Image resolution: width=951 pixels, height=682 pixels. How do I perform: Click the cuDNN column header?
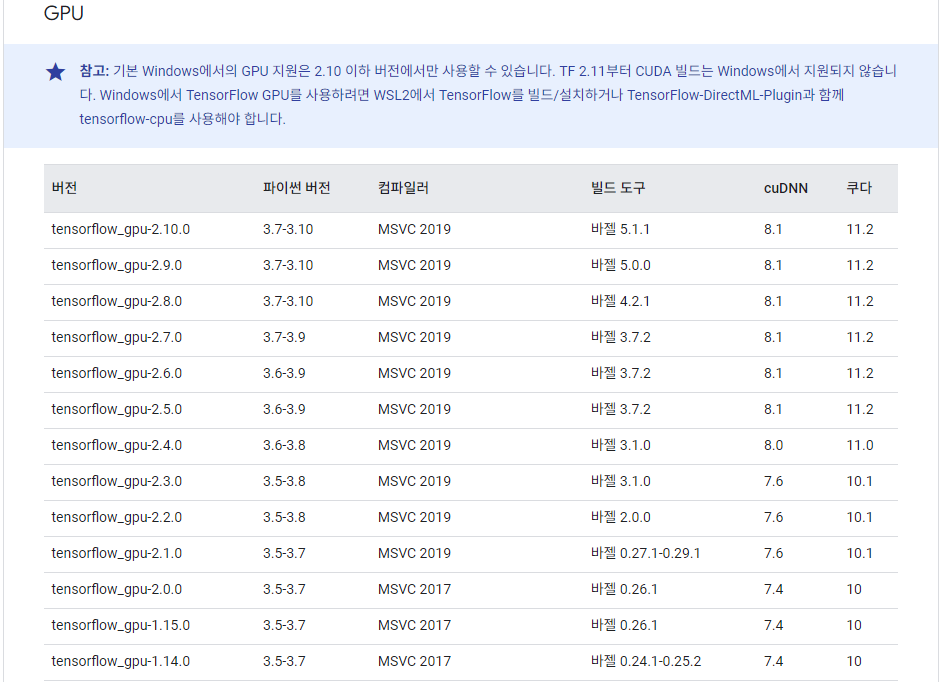point(785,188)
